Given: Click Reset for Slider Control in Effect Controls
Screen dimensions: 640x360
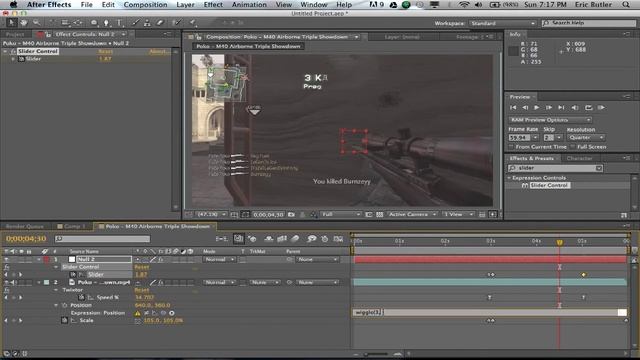Looking at the screenshot, I should point(105,51).
